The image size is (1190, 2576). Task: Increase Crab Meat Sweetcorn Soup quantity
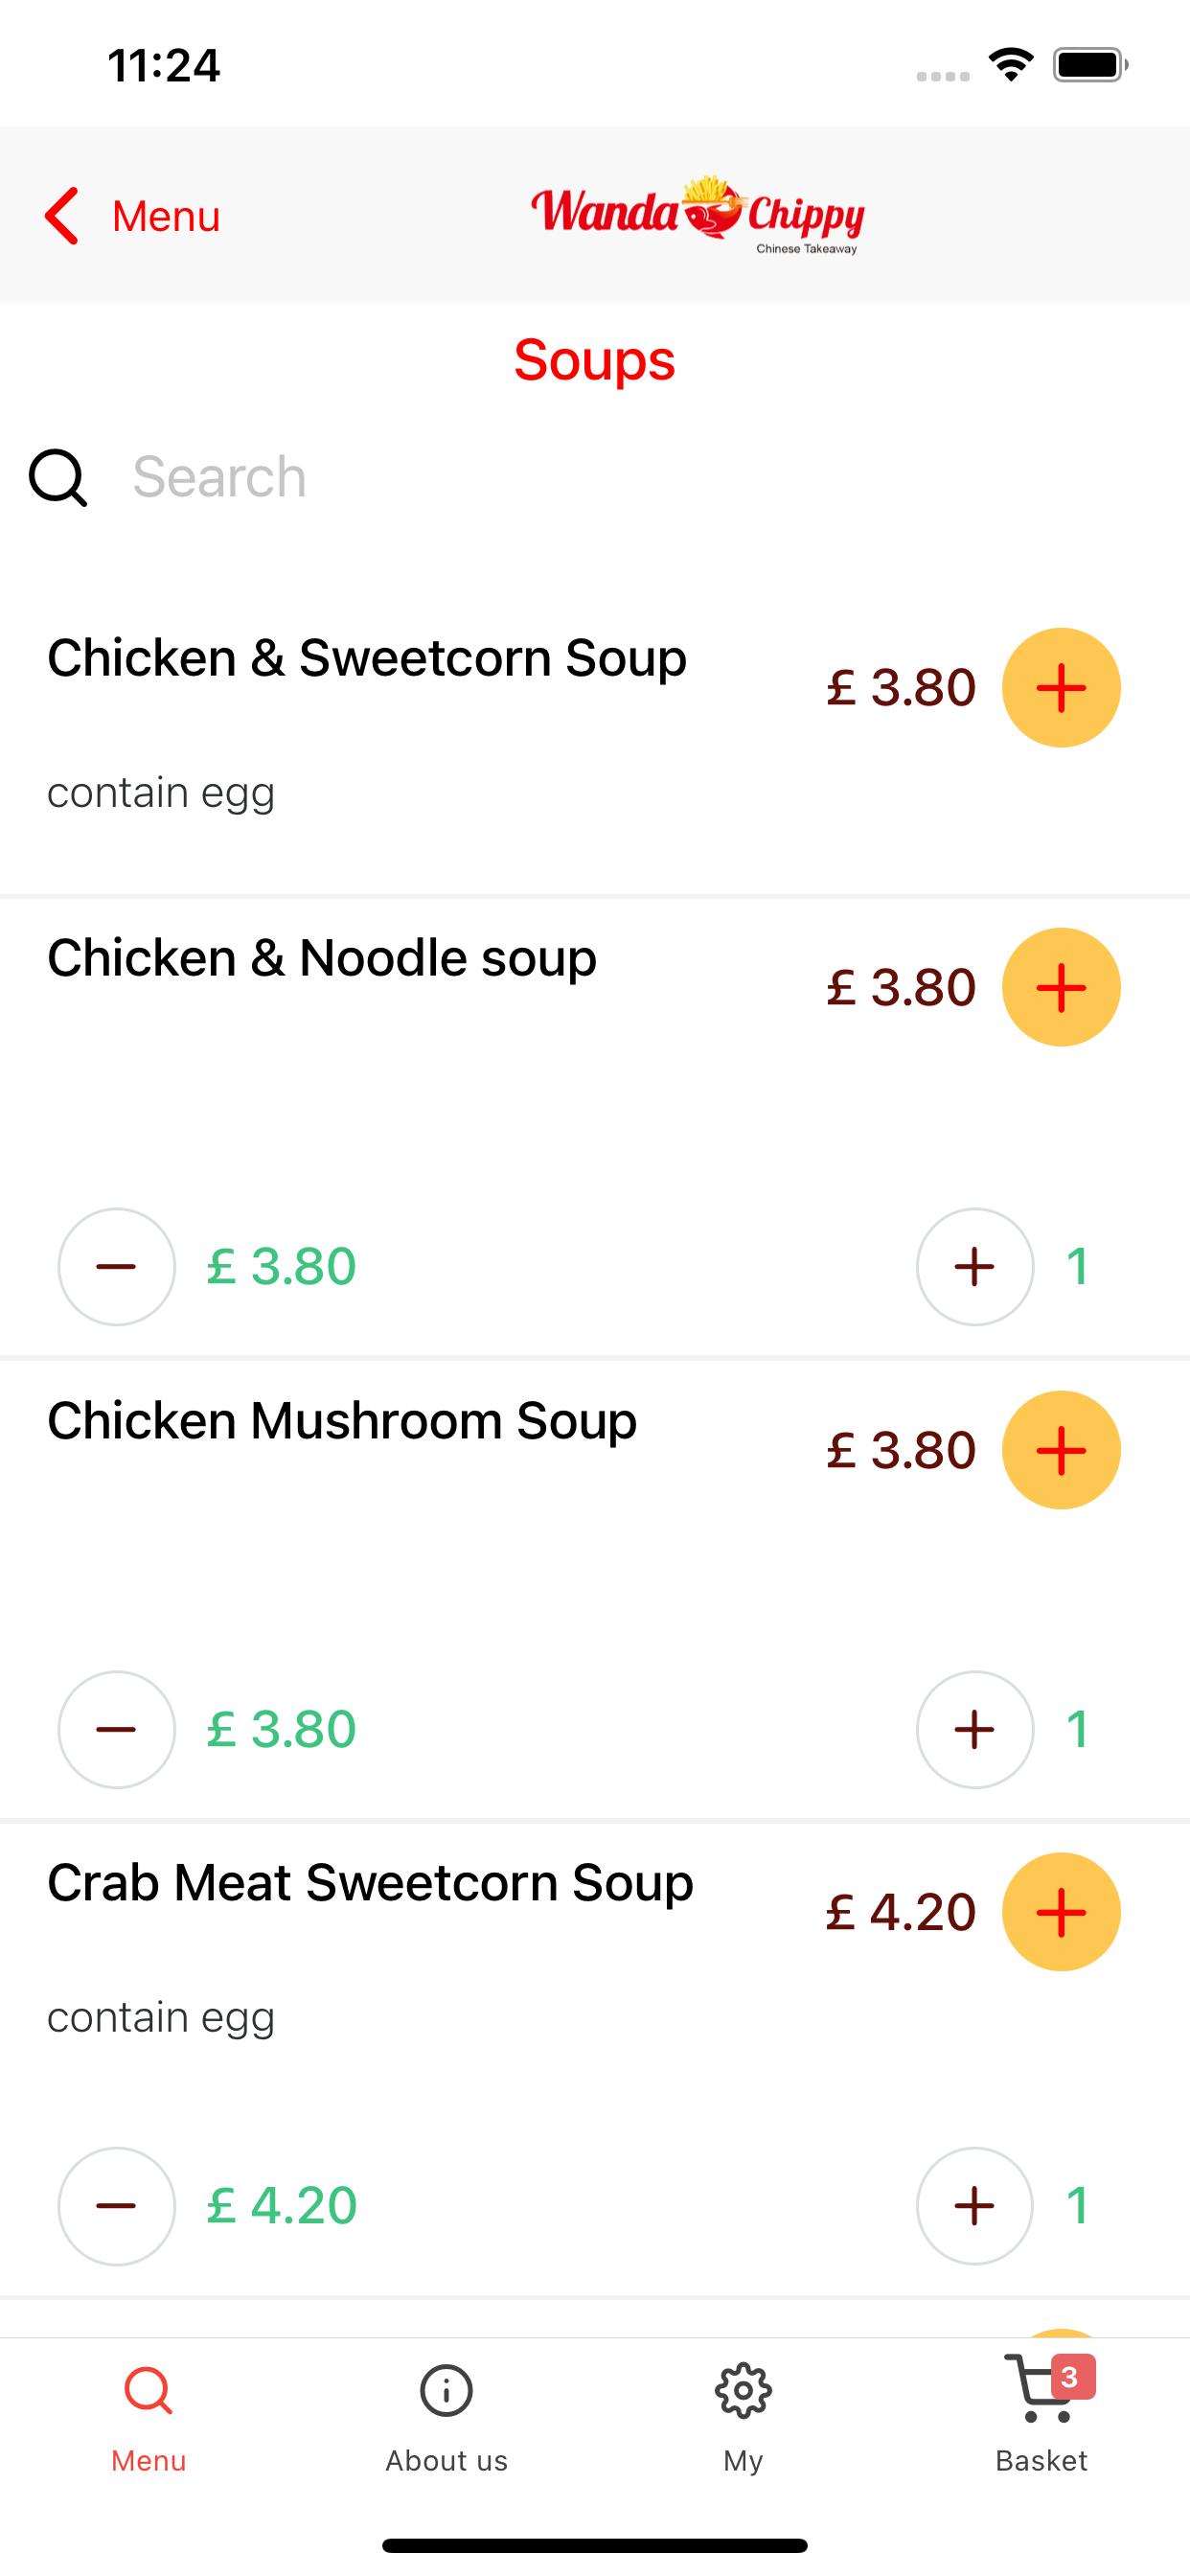pos(975,2206)
